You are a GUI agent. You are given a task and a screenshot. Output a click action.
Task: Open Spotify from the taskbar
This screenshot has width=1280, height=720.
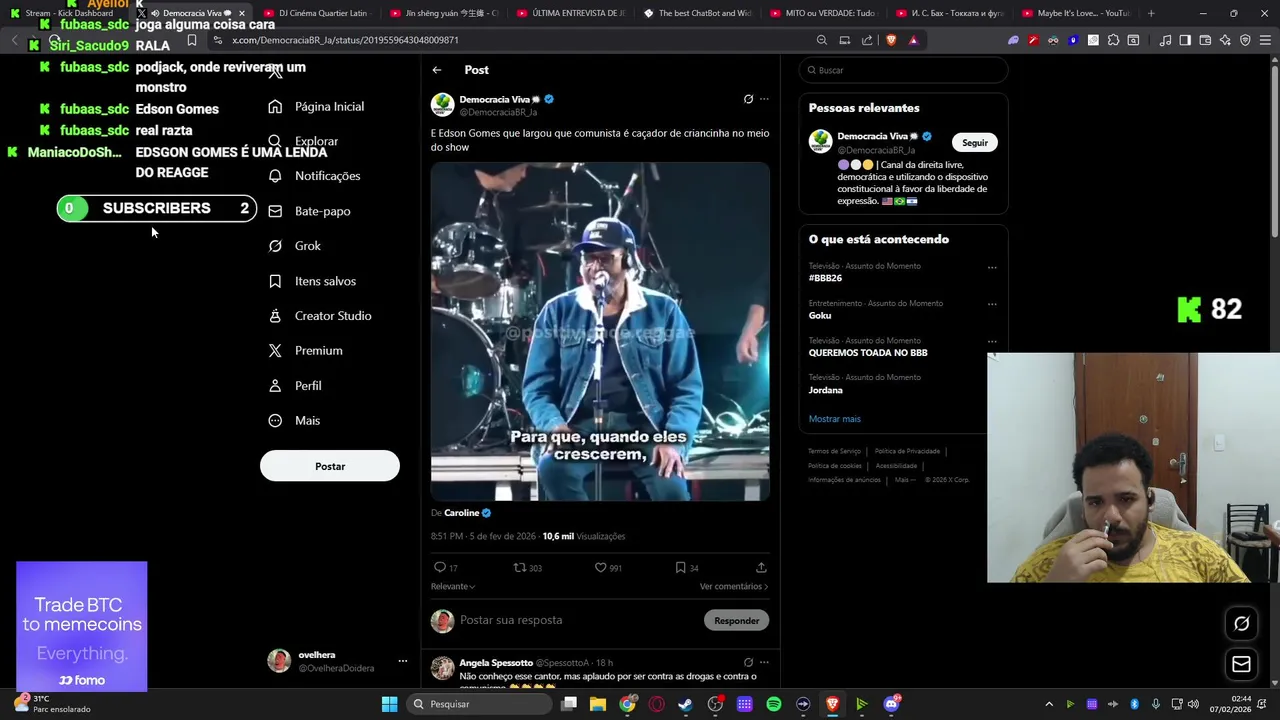(x=774, y=704)
